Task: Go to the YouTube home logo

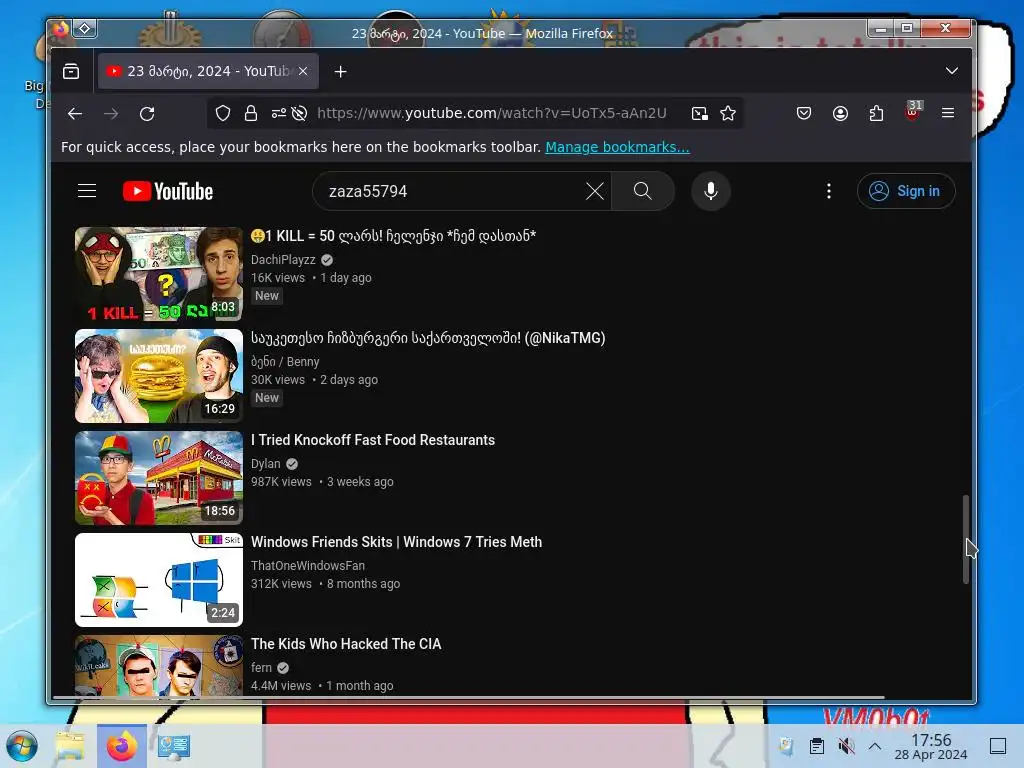Action: click(x=168, y=191)
